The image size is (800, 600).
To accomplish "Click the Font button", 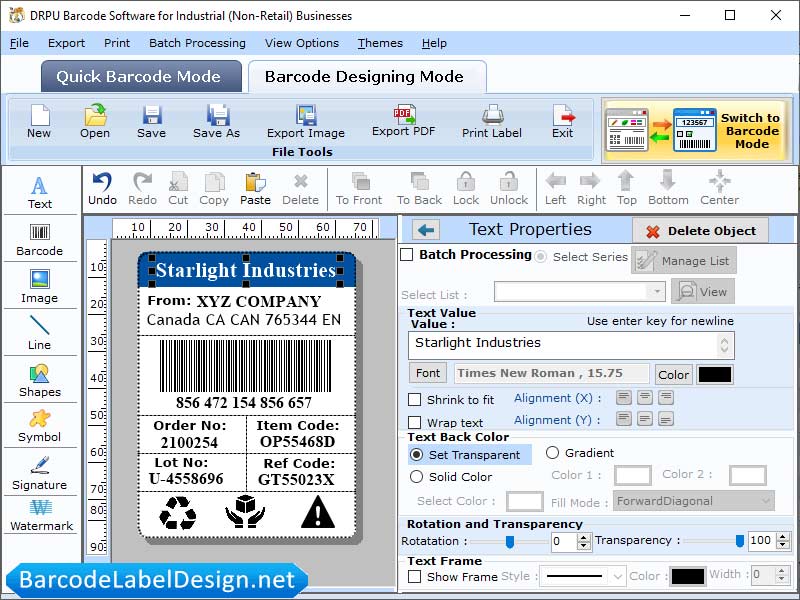I will coord(428,373).
